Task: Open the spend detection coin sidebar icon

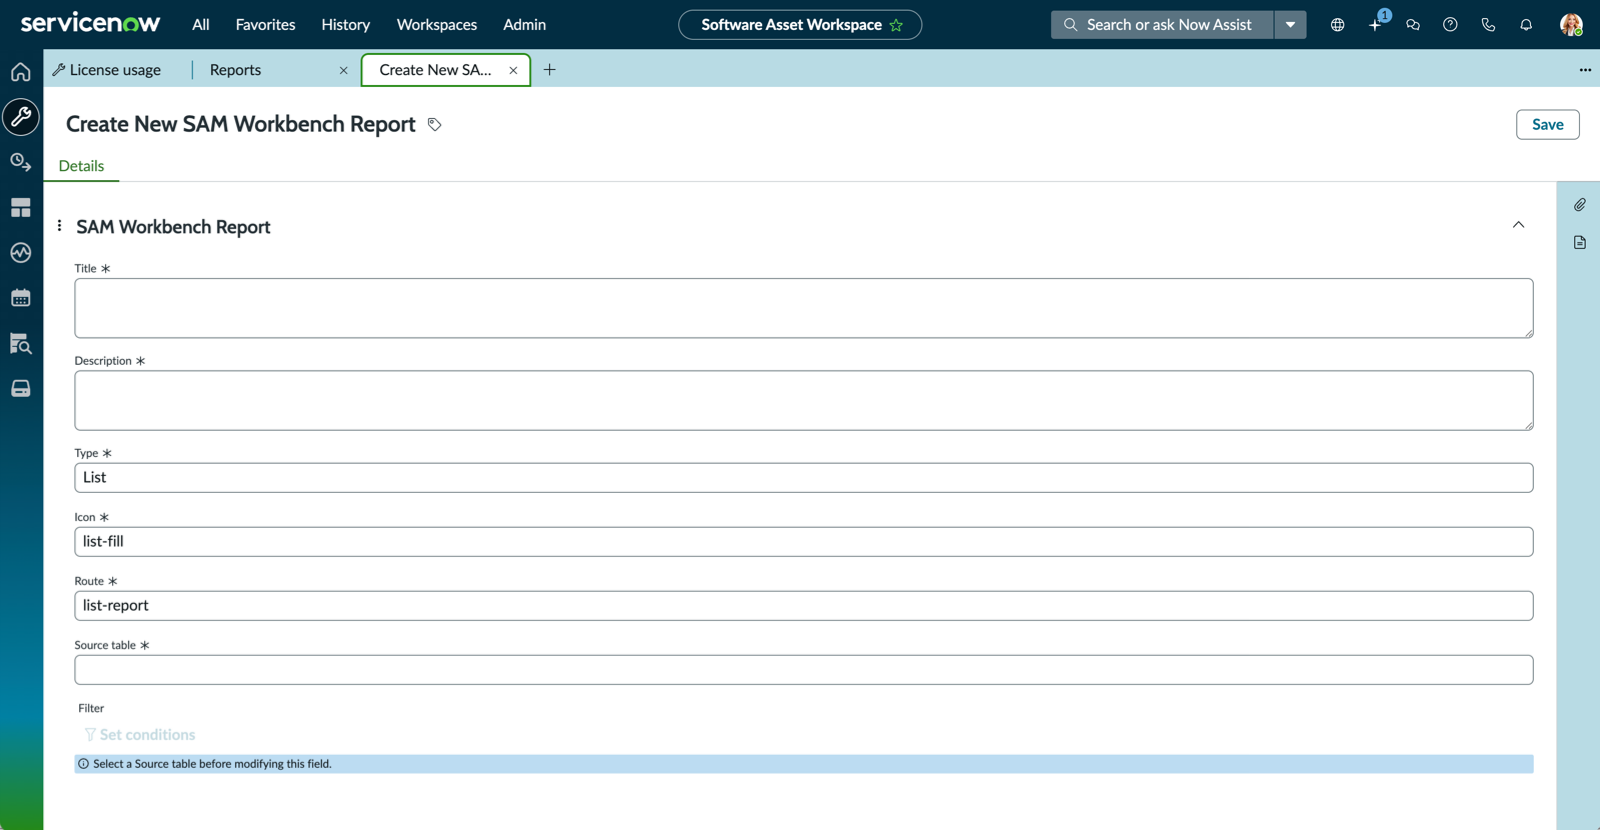Action: click(21, 162)
